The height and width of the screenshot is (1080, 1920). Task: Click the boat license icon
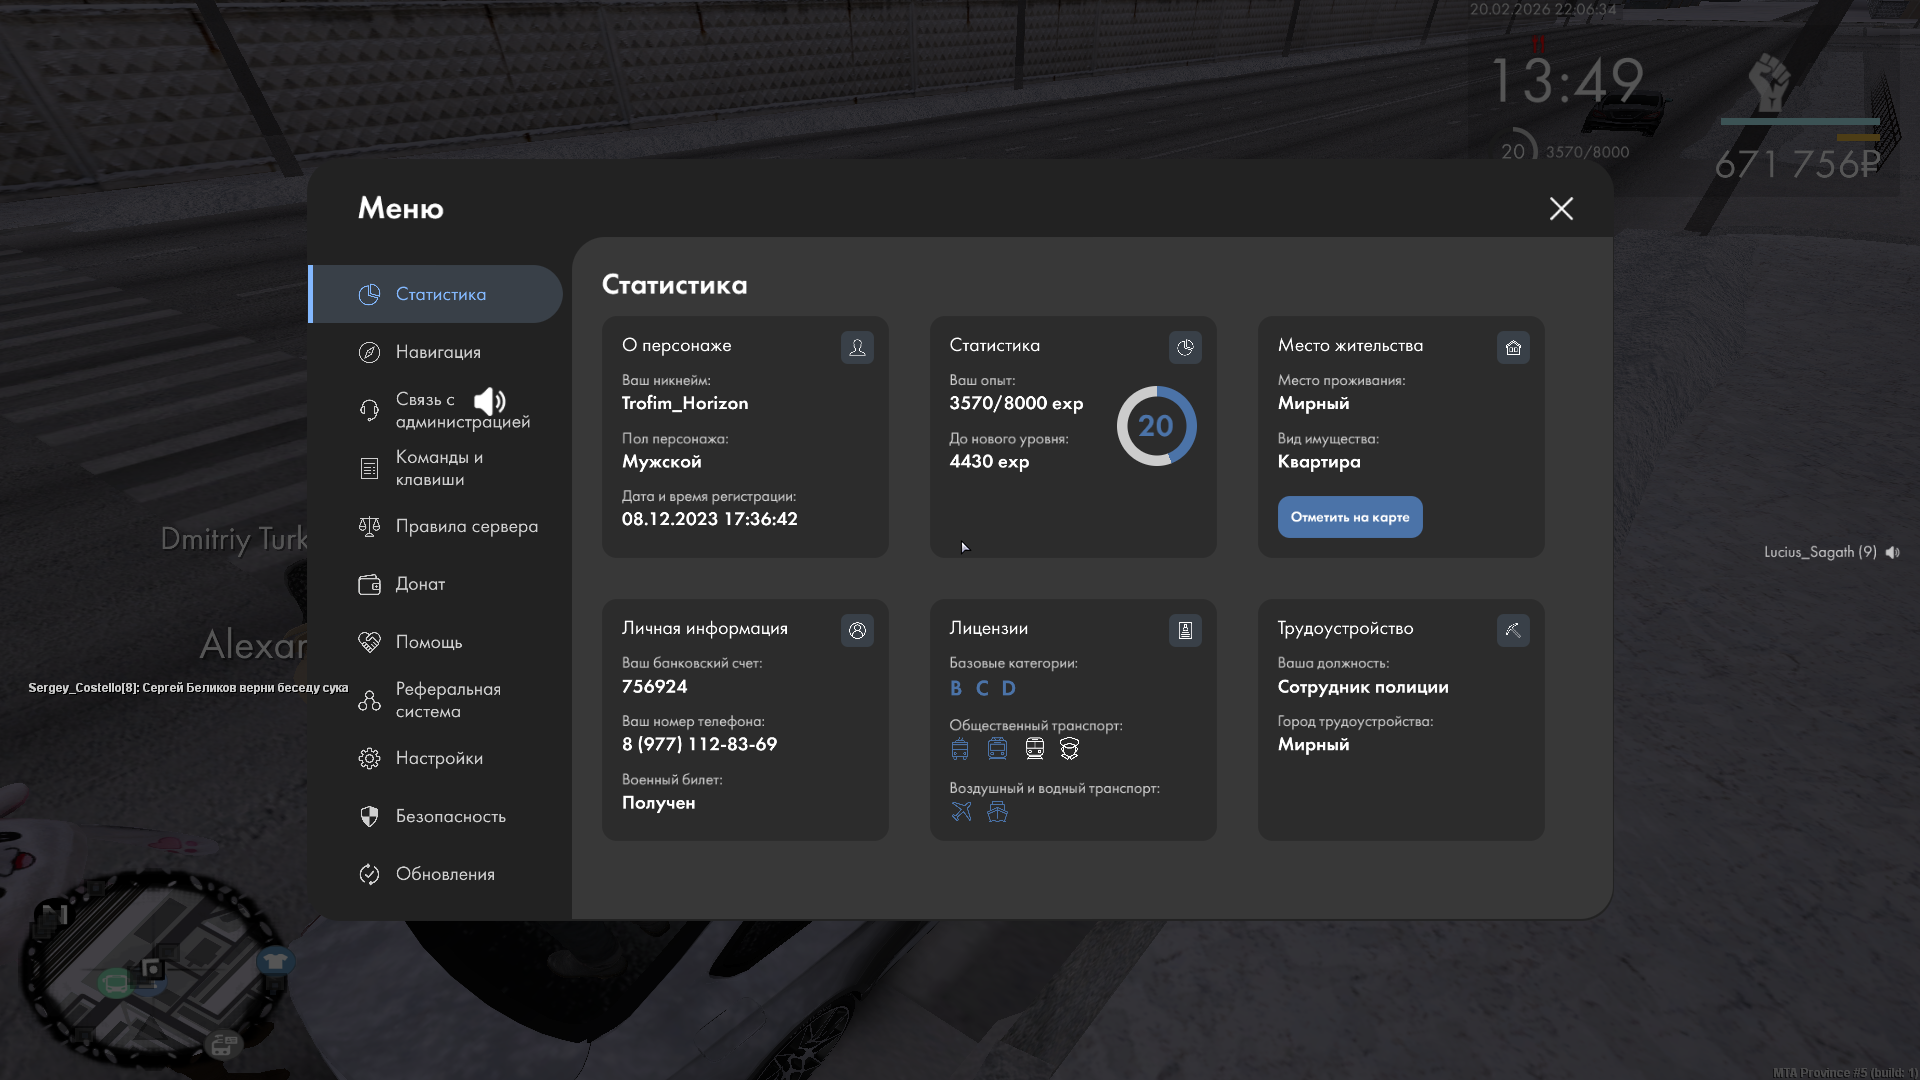(x=997, y=811)
